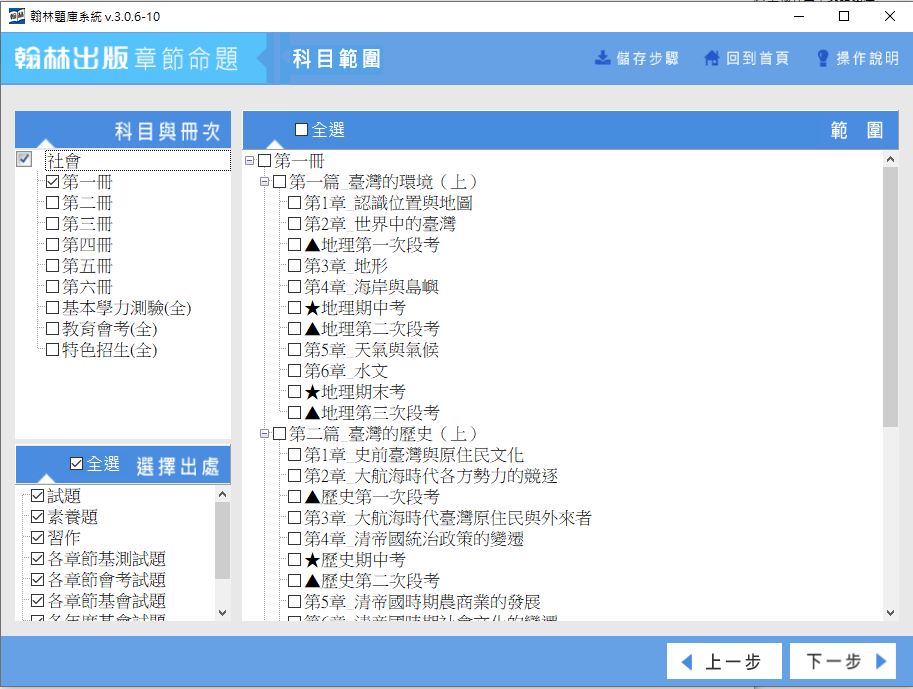Viewport: 913px width, 689px height.
Task: Check 第一篇_臺灣的環境（上）checkbox
Action: coord(279,182)
